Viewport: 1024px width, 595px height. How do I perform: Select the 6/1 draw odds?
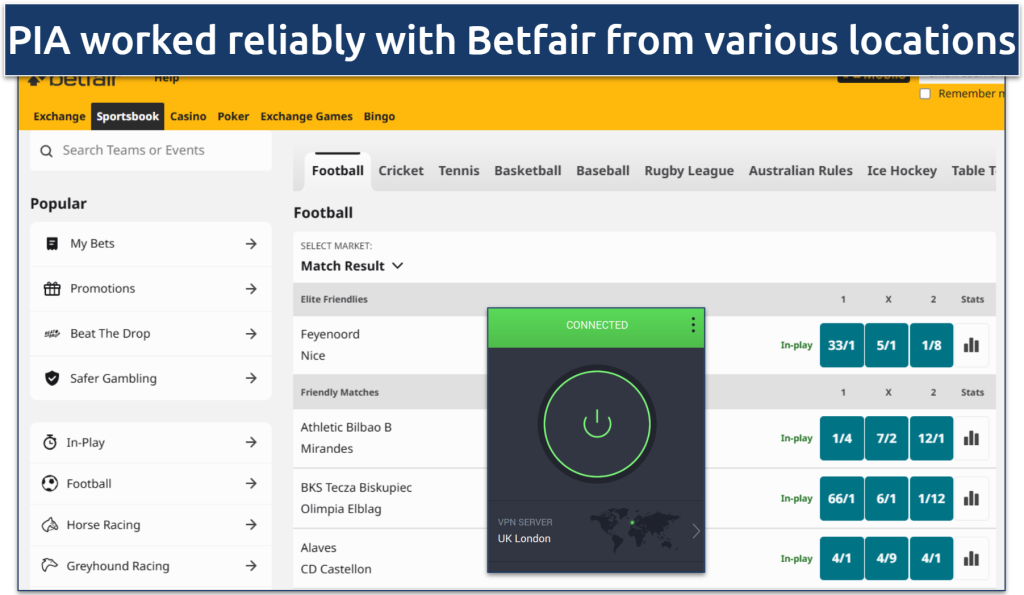click(886, 498)
